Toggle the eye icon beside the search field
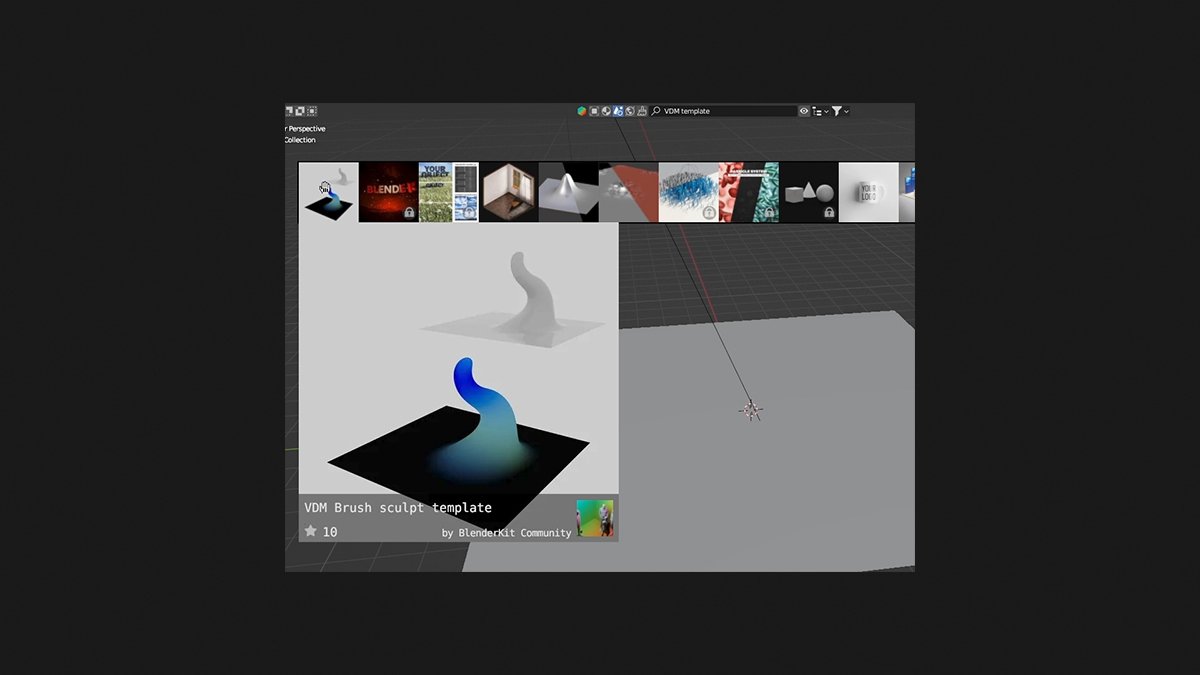The width and height of the screenshot is (1200, 675). coord(804,110)
